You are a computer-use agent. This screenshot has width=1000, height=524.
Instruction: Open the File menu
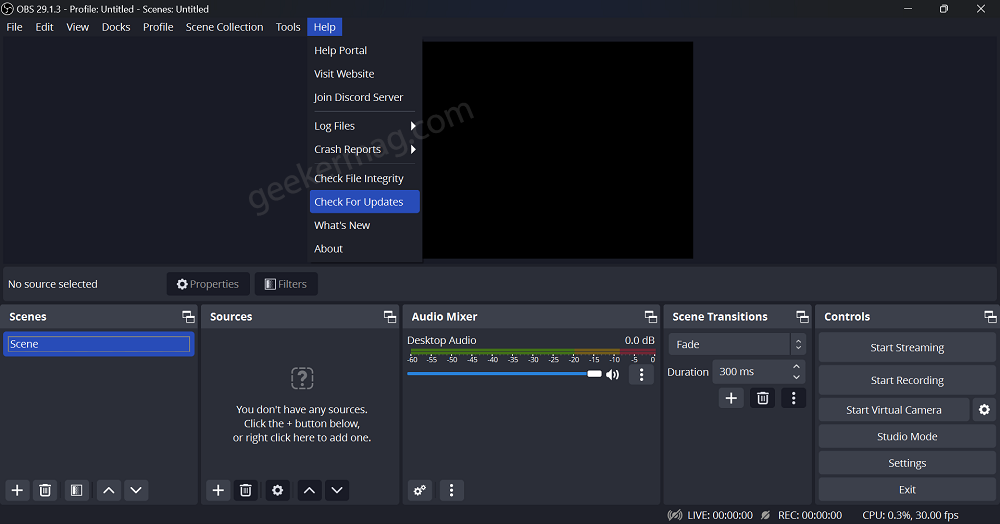pyautogui.click(x=15, y=27)
